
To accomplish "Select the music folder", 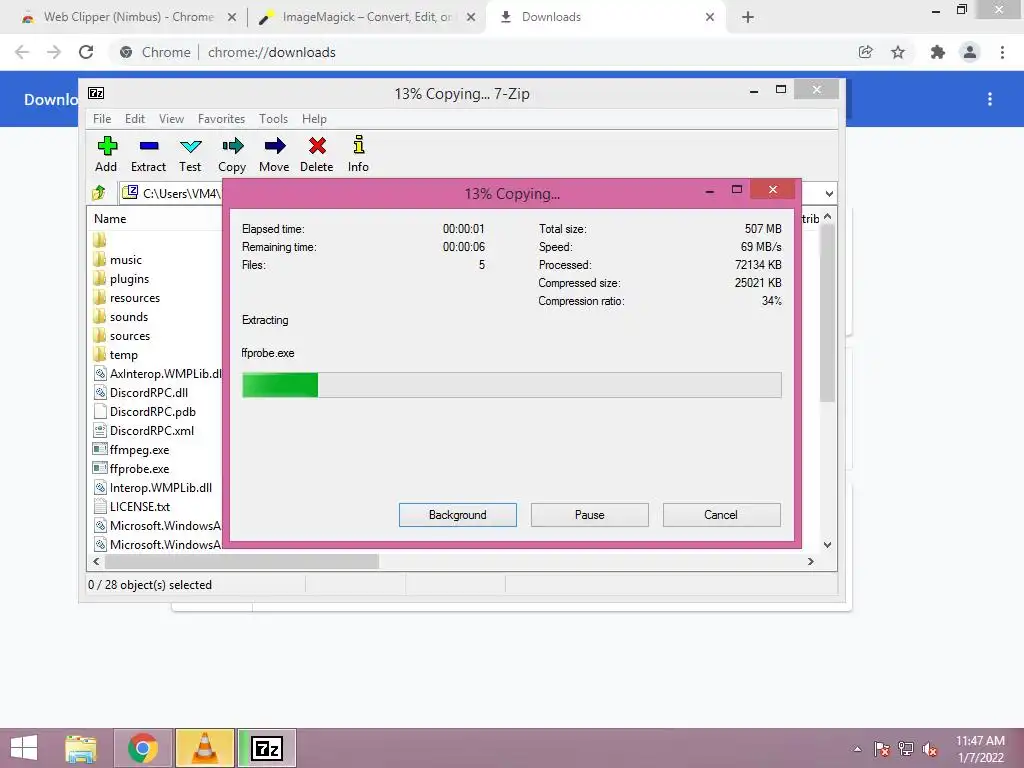I will (x=125, y=260).
